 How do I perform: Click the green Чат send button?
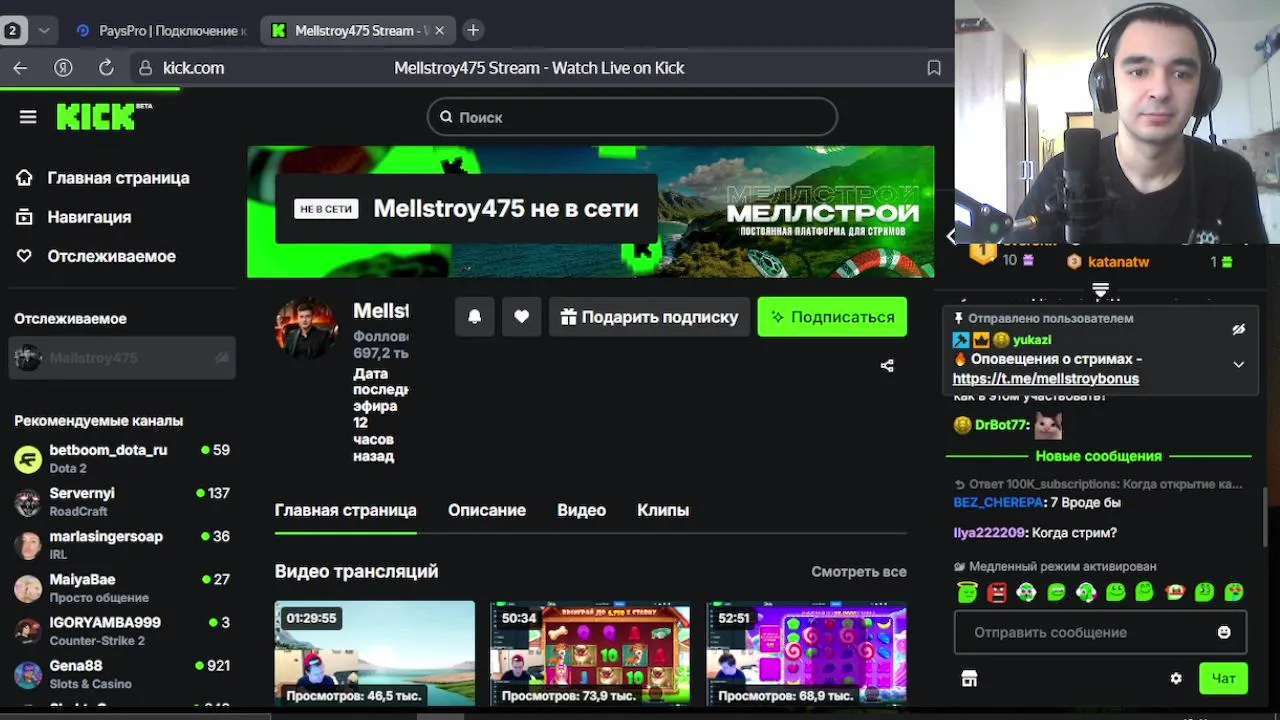1224,678
